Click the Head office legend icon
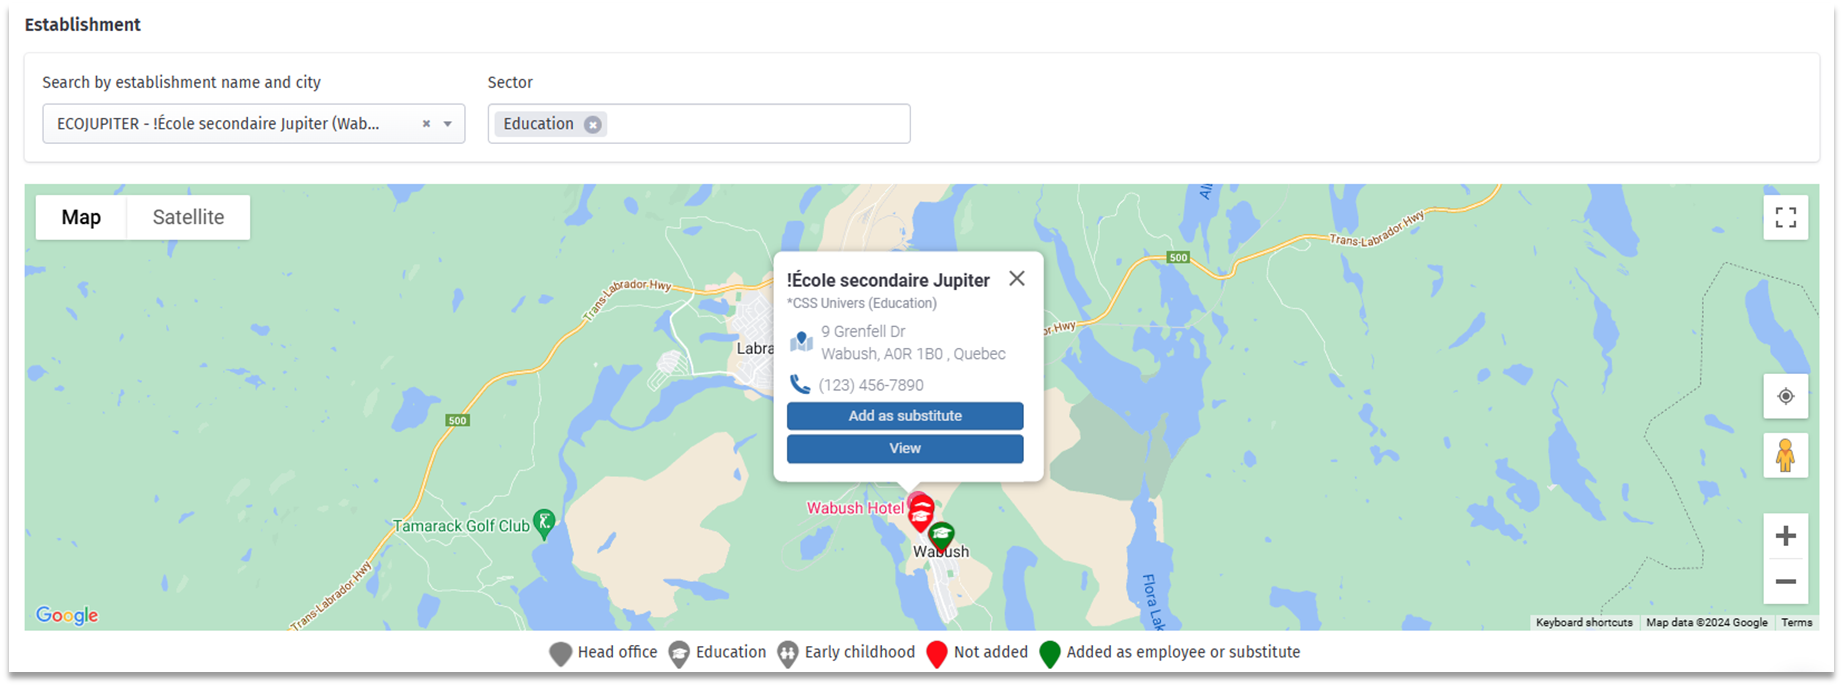 (x=561, y=654)
